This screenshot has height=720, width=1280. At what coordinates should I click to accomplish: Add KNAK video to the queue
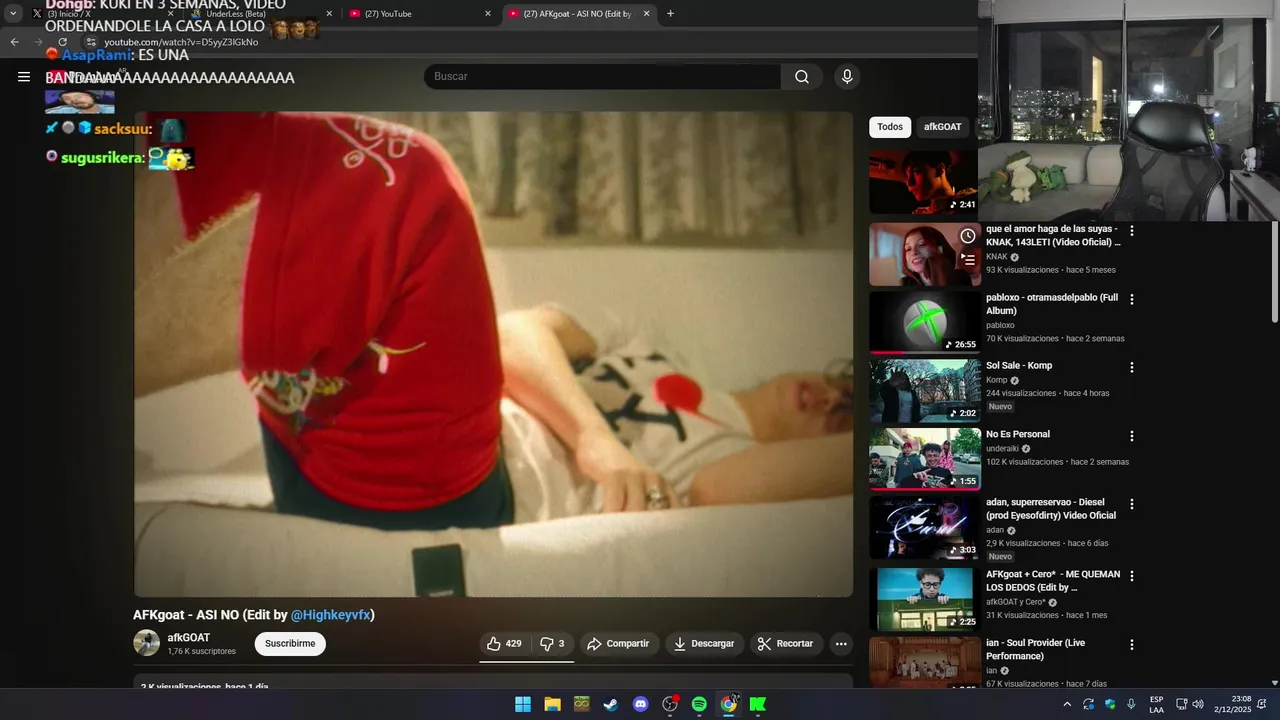[x=968, y=258]
